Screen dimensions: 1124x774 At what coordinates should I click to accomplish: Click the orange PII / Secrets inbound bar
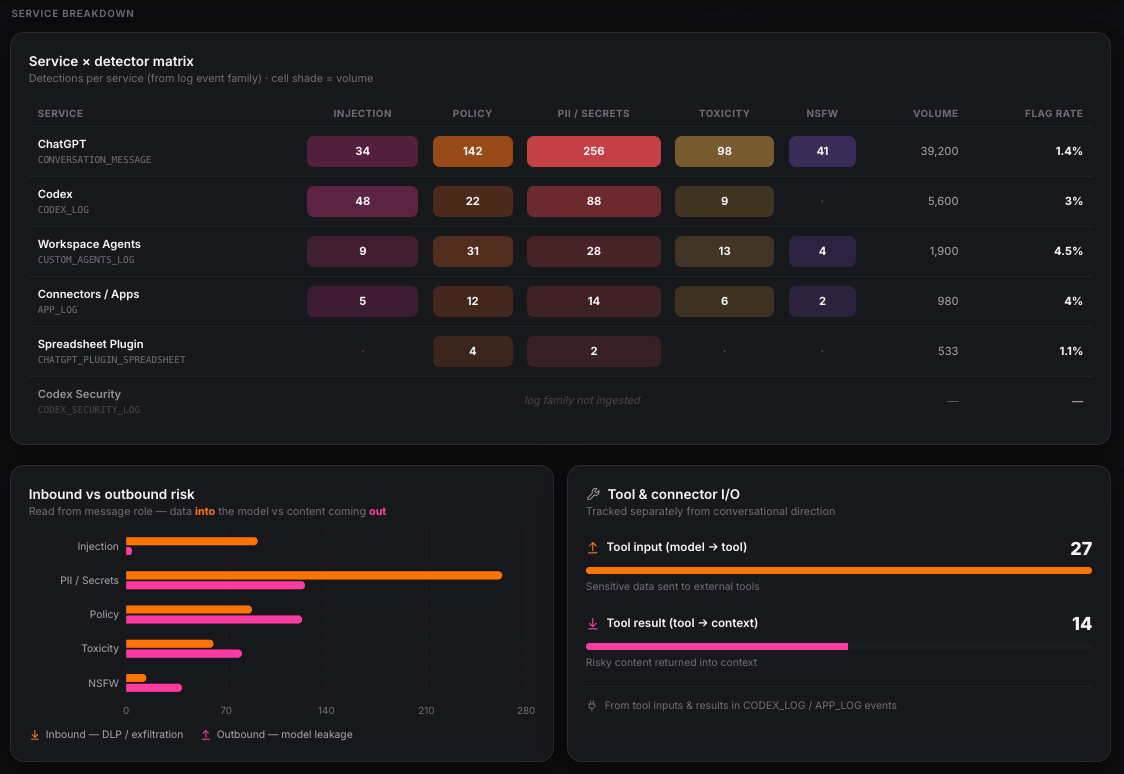click(x=314, y=575)
